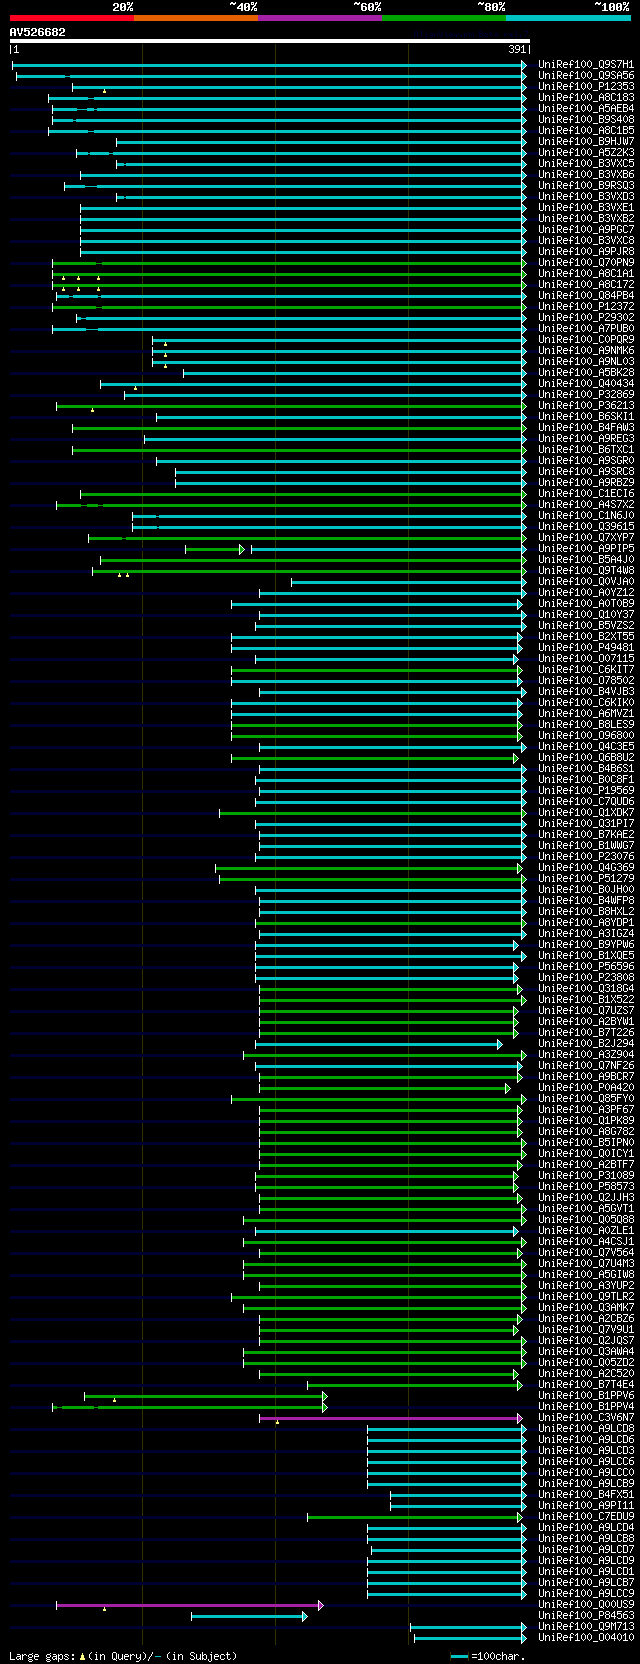Select label UniRef100_C1ECI6
The image size is (640, 1664).
(x=586, y=493)
